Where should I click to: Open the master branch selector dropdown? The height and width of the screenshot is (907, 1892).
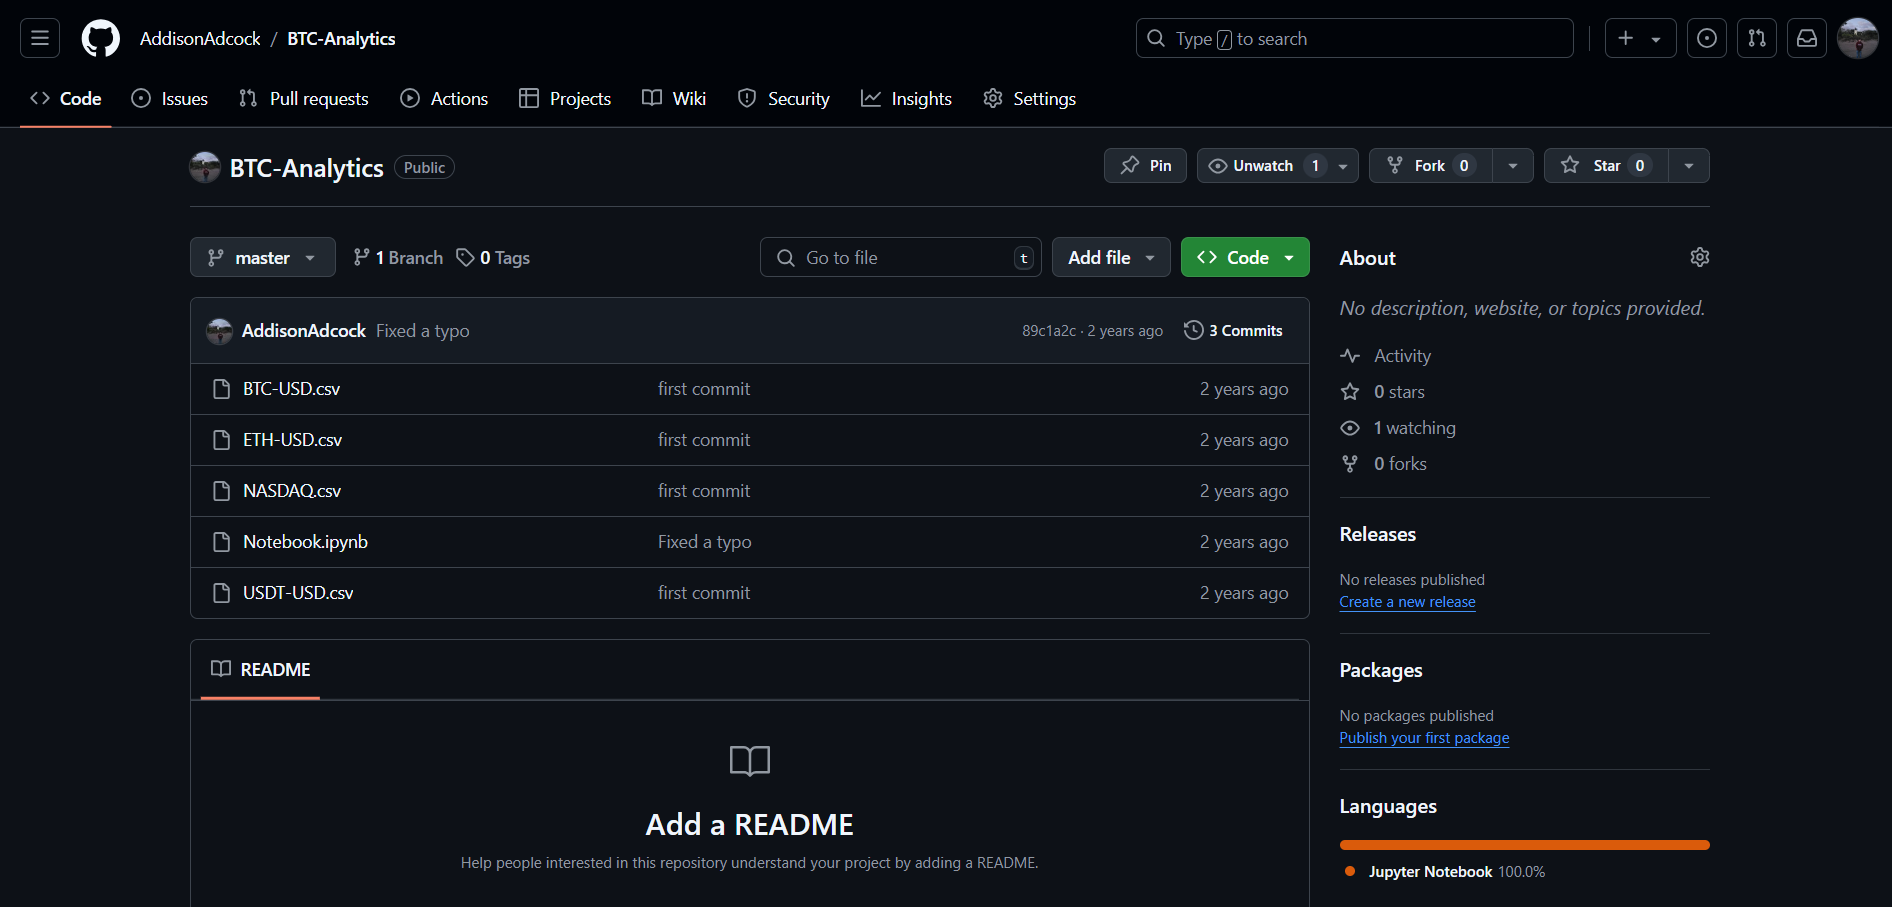(x=262, y=257)
